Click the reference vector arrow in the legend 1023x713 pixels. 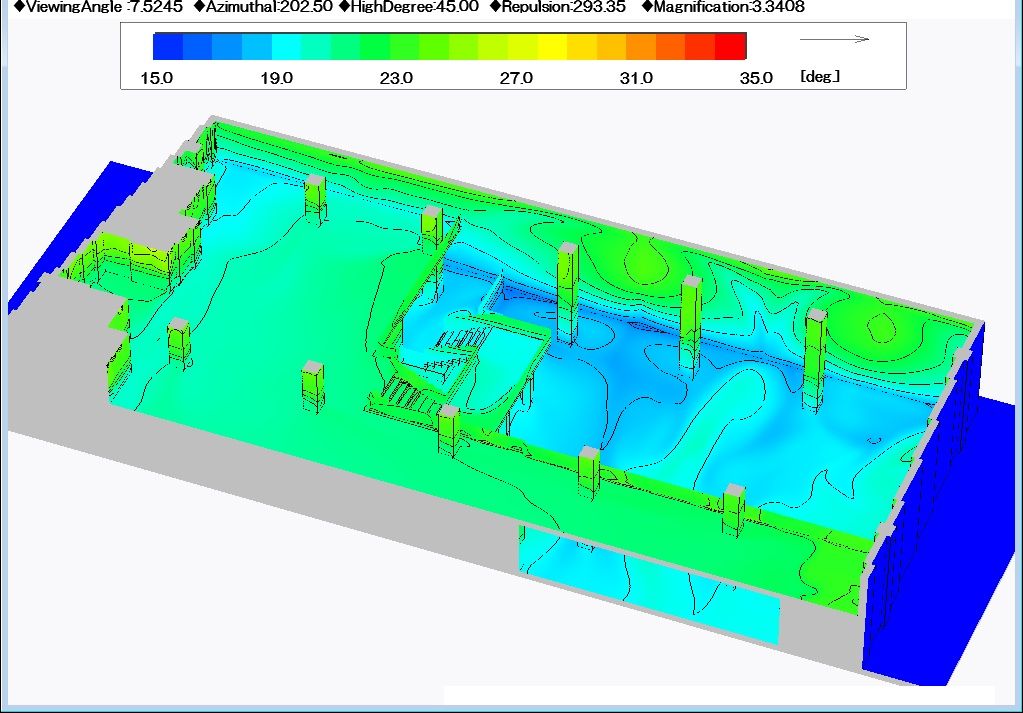point(834,39)
